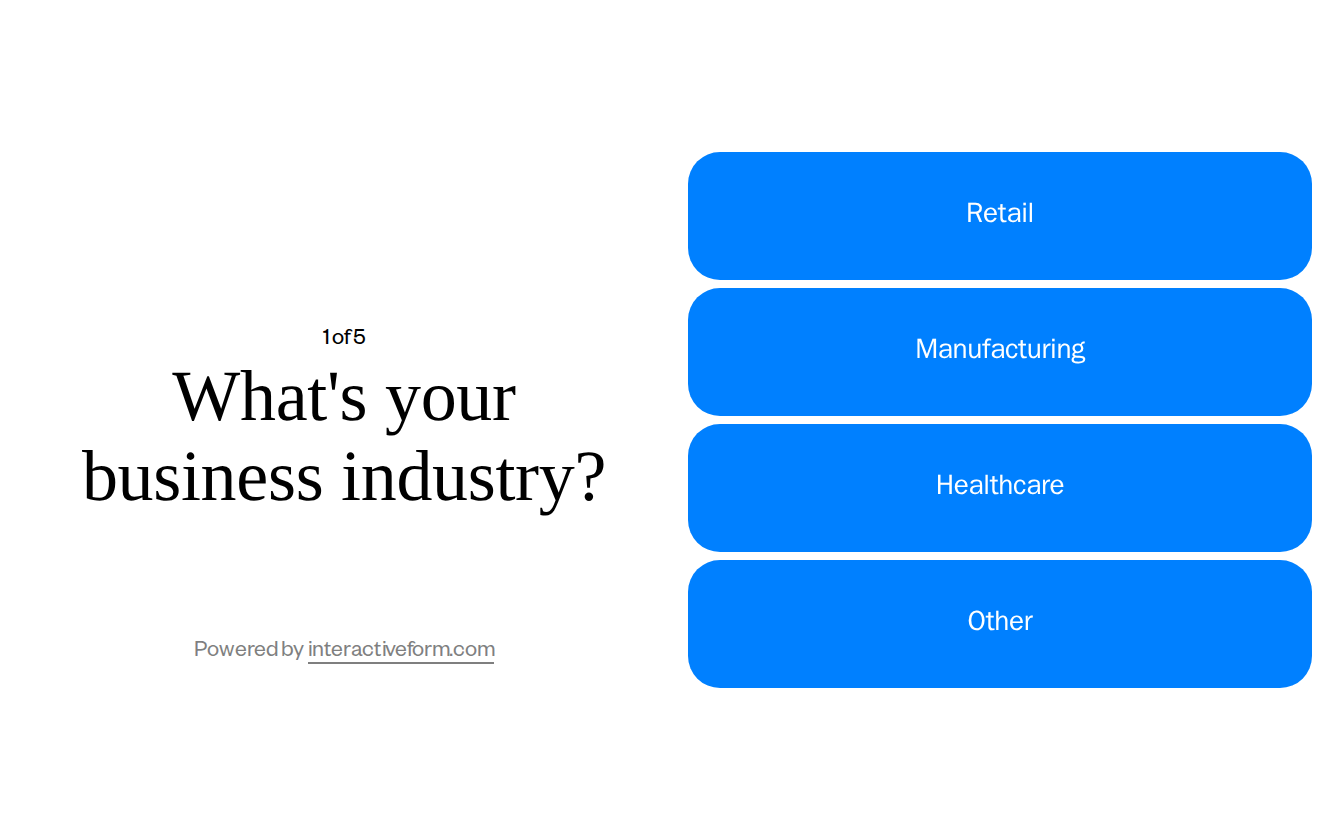Select the last answer choice Other
This screenshot has height=840, width=1344.
(1000, 622)
